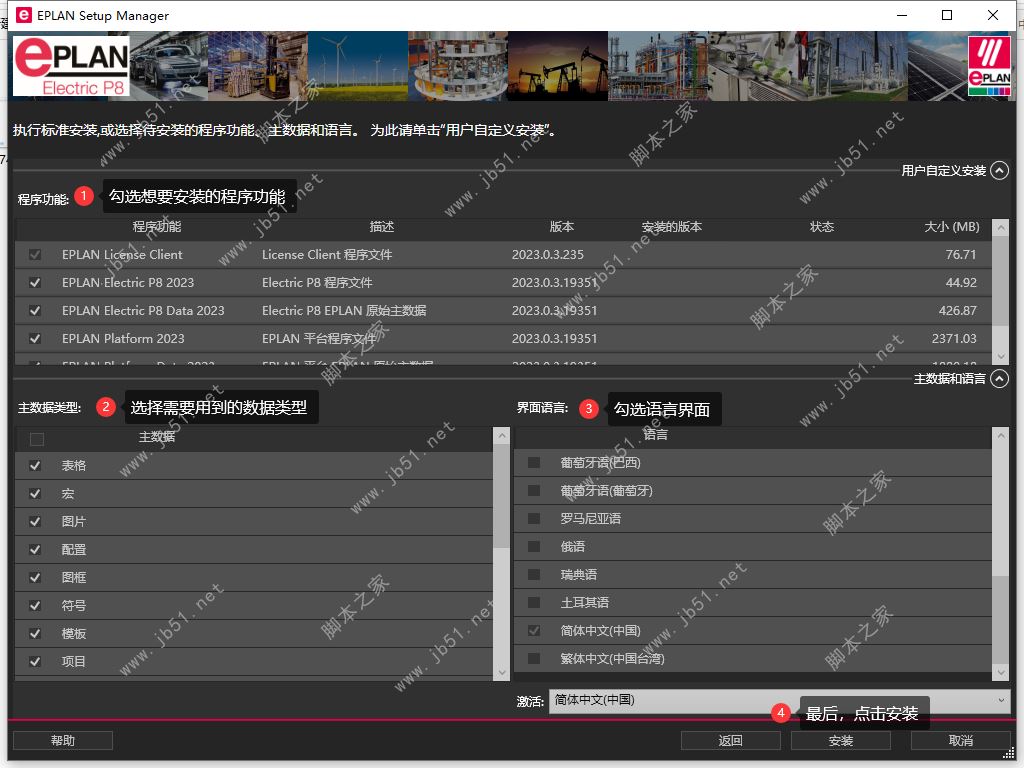Click the 语言 column header
This screenshot has height=768, width=1024.
(x=655, y=435)
